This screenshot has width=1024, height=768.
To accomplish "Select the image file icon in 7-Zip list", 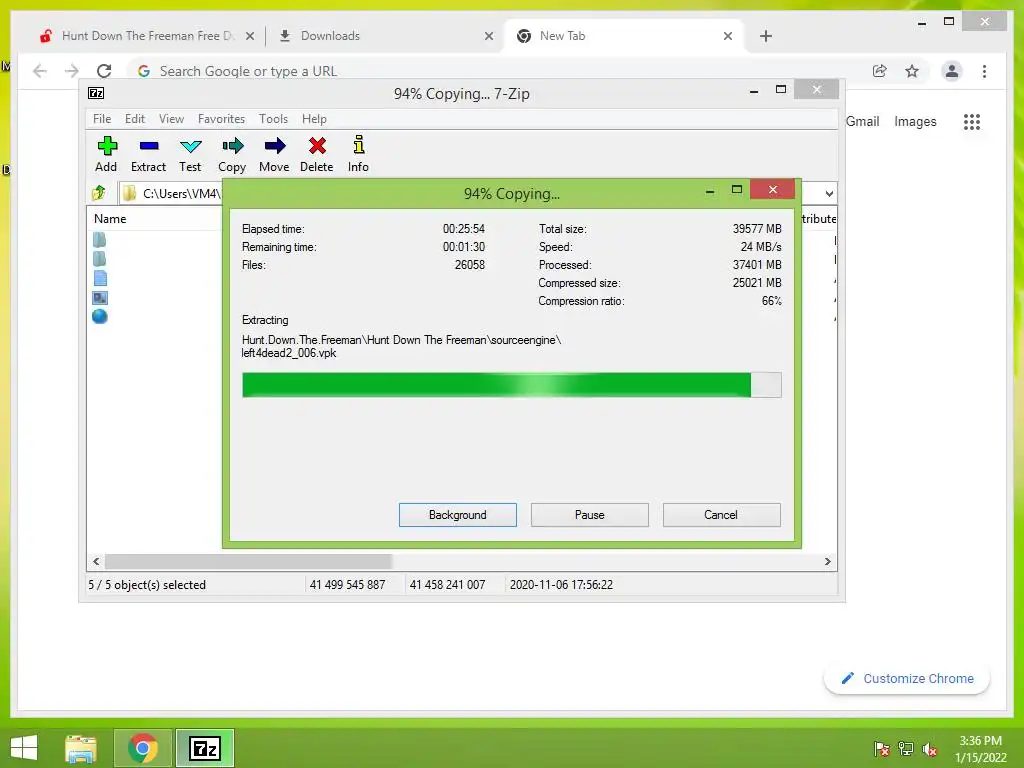I will coord(100,298).
